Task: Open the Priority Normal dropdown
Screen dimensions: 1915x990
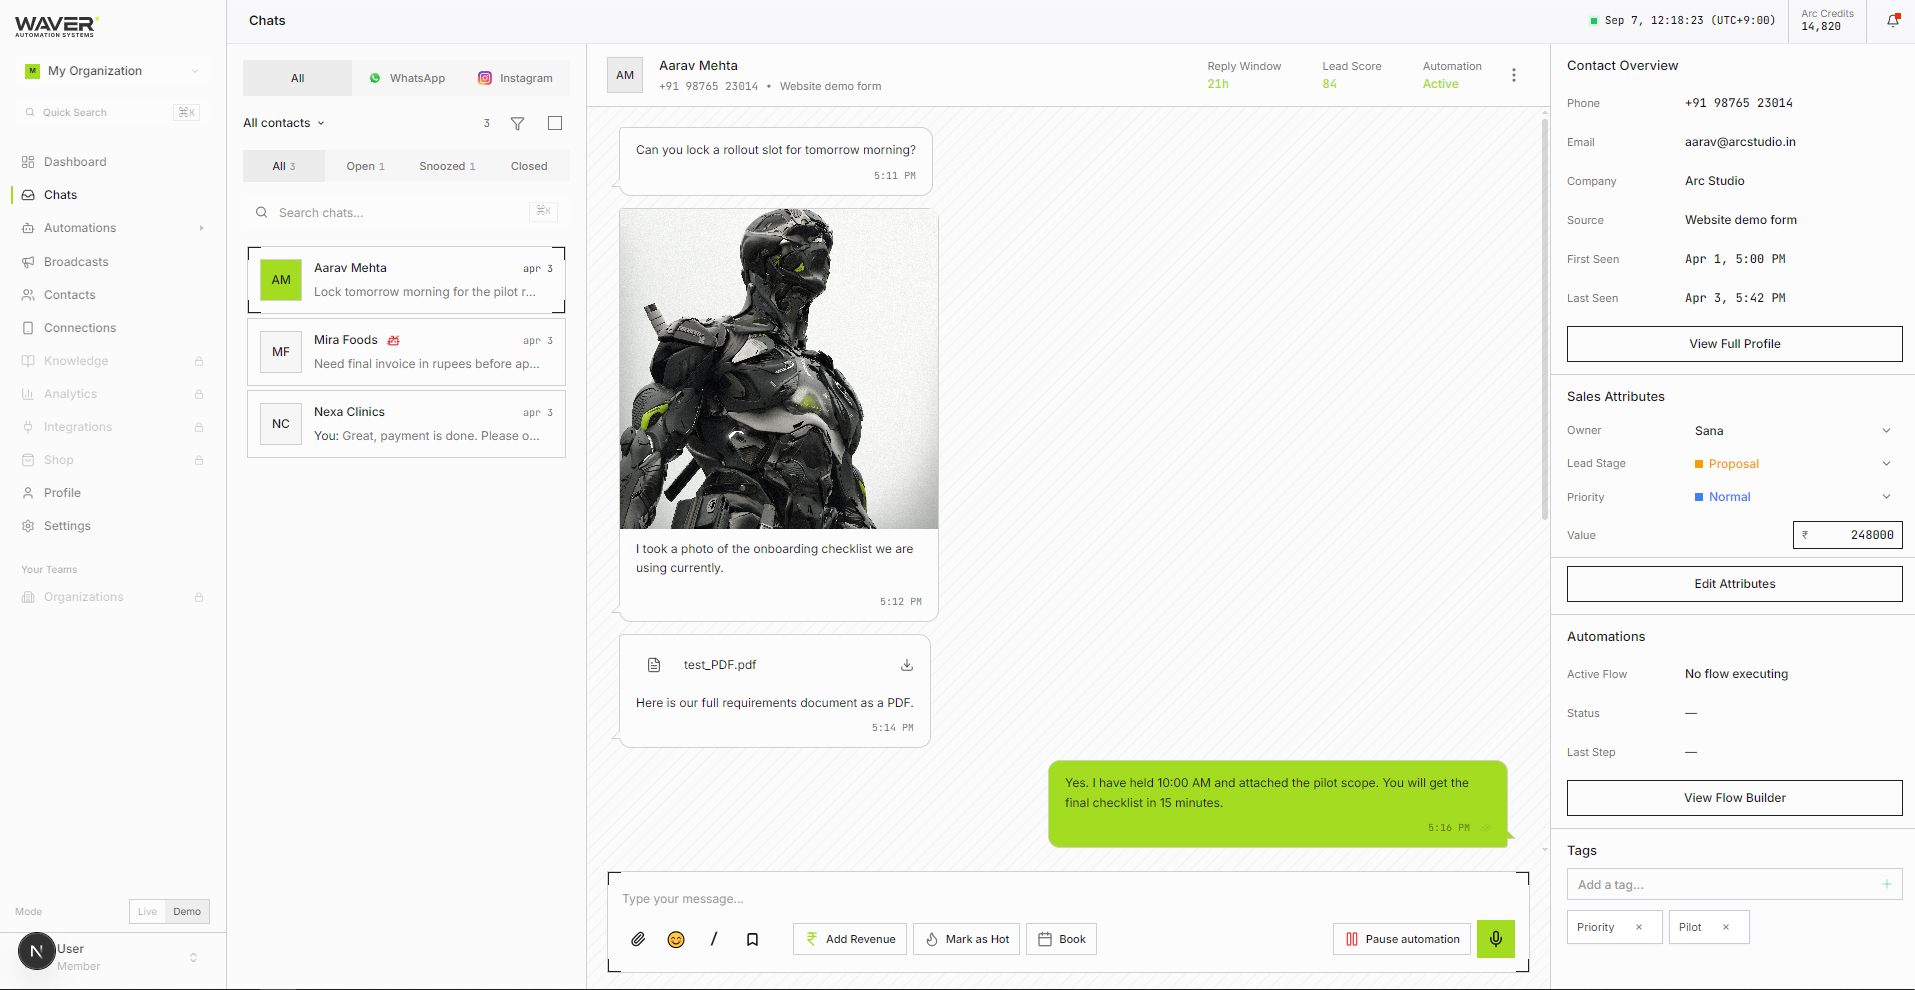Action: [1793, 497]
